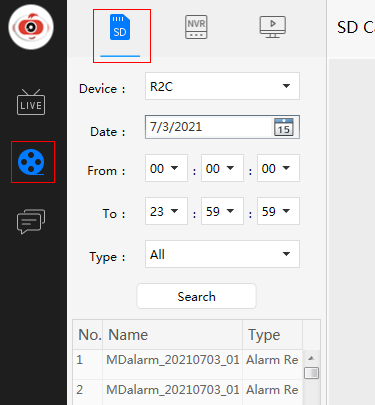Open the Device dropdown showing R2C
Screen dimensions: 375x405
pyautogui.click(x=222, y=86)
